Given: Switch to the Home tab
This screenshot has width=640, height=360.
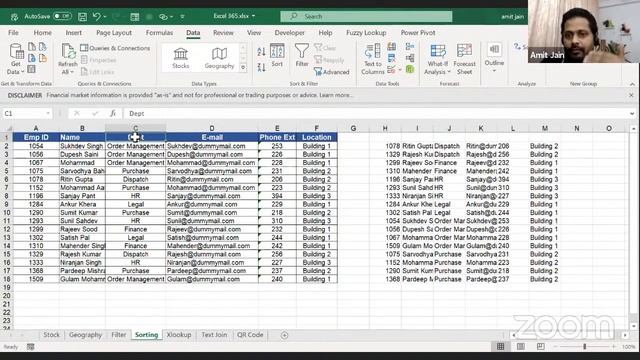Looking at the screenshot, I should pyautogui.click(x=42, y=33).
